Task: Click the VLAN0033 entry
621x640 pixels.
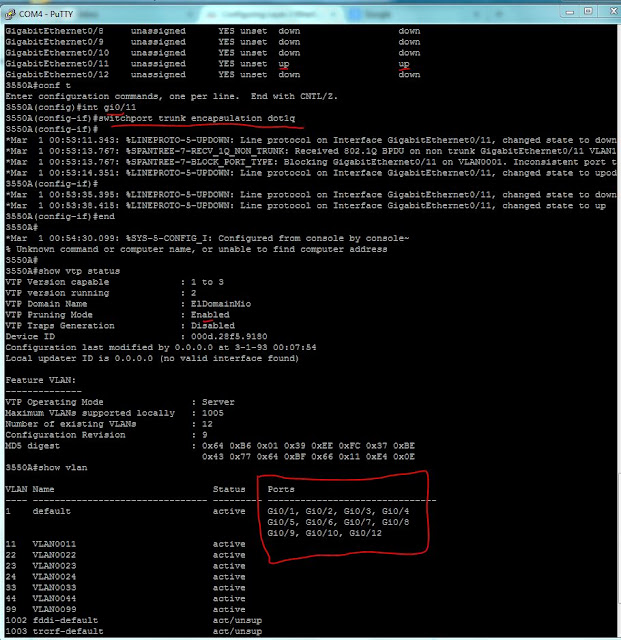Action: 54,588
